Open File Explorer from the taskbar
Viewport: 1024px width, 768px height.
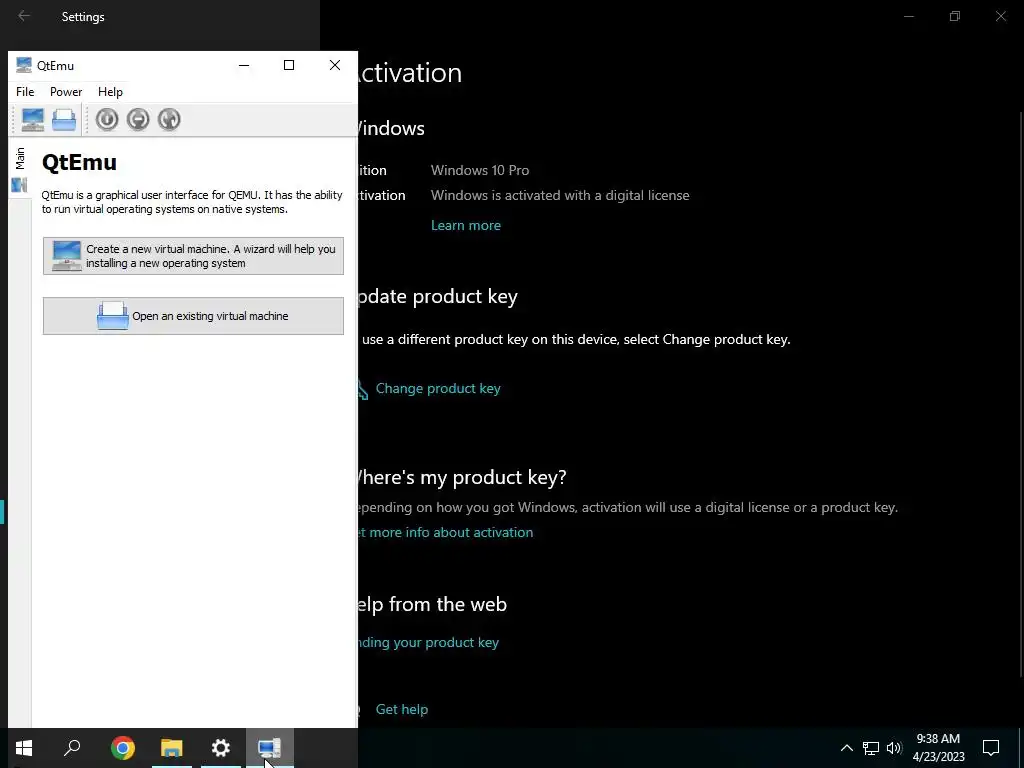(172, 748)
